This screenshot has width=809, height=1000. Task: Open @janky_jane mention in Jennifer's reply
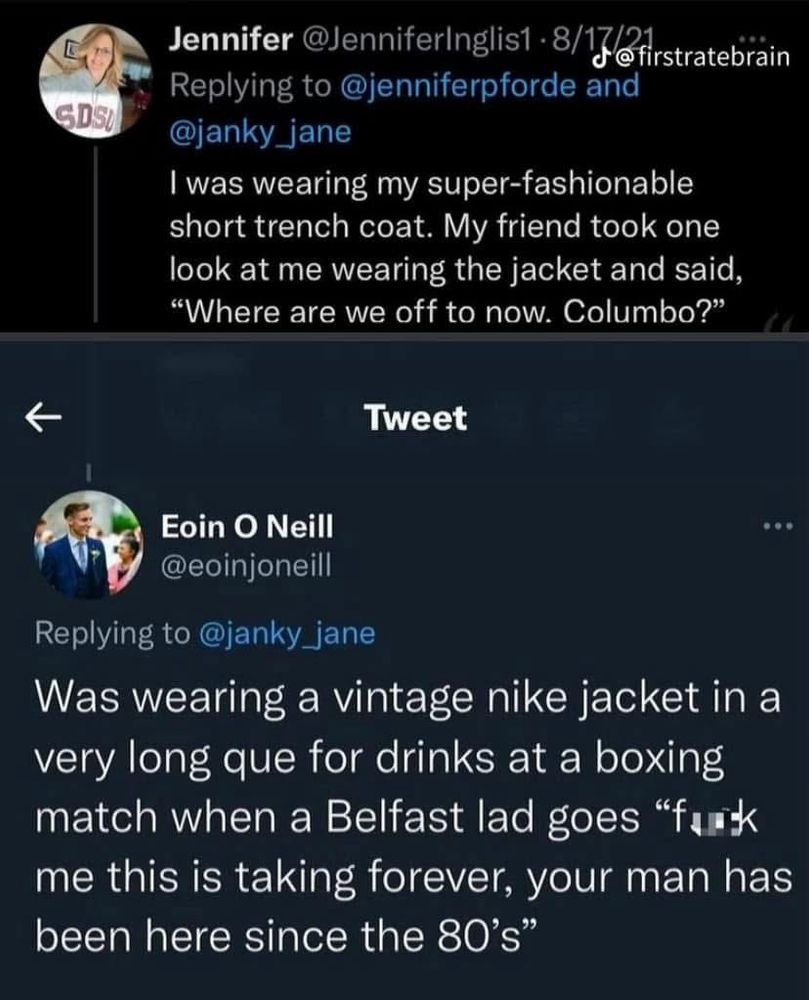click(x=262, y=131)
